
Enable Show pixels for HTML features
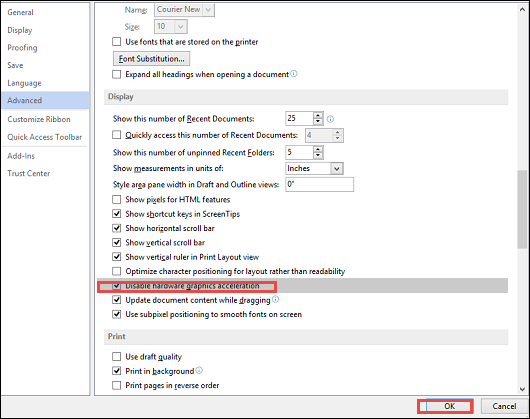point(117,199)
